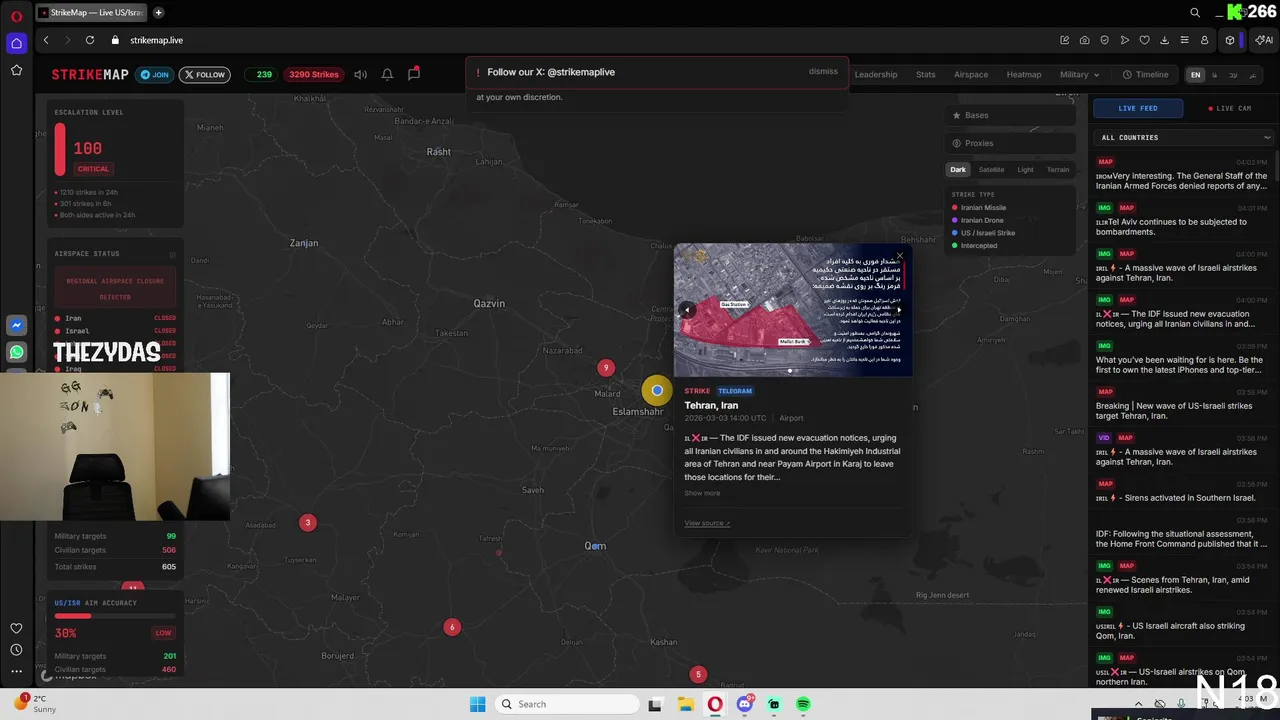Open the Heatmap tab
Screen dimensions: 1280x720
[x=1024, y=74]
